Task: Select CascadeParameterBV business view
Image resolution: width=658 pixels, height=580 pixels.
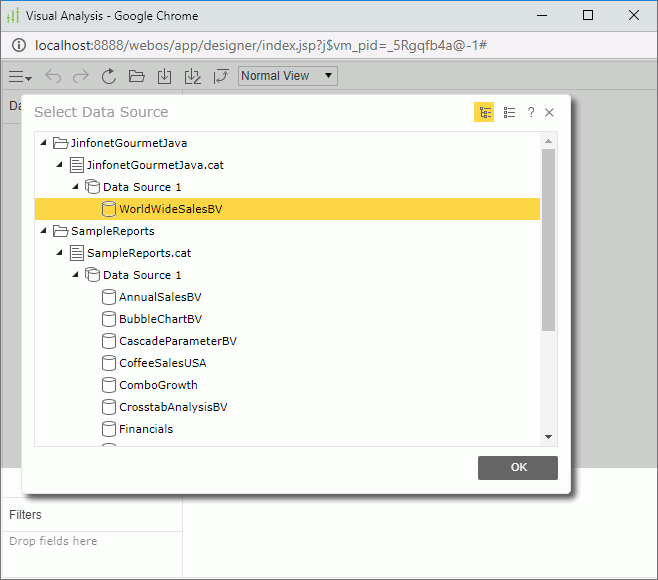Action: point(178,341)
